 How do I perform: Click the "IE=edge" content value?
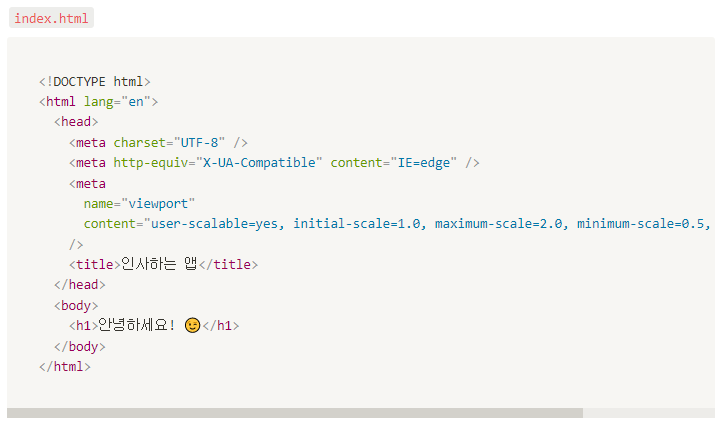pyautogui.click(x=424, y=163)
